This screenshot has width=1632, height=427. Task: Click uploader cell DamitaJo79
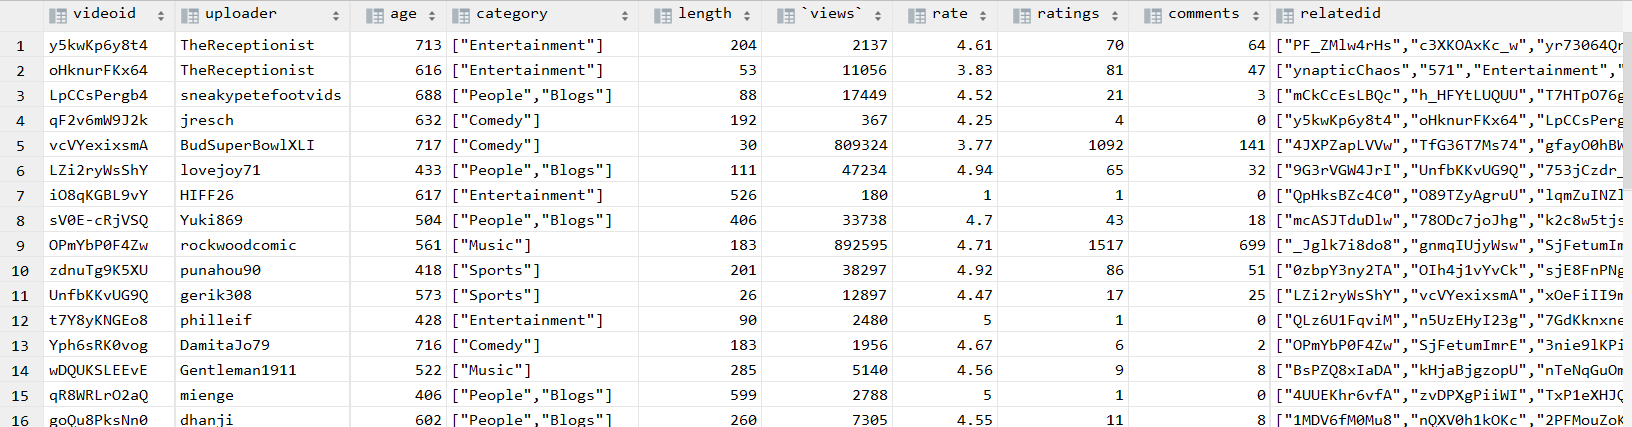click(225, 345)
